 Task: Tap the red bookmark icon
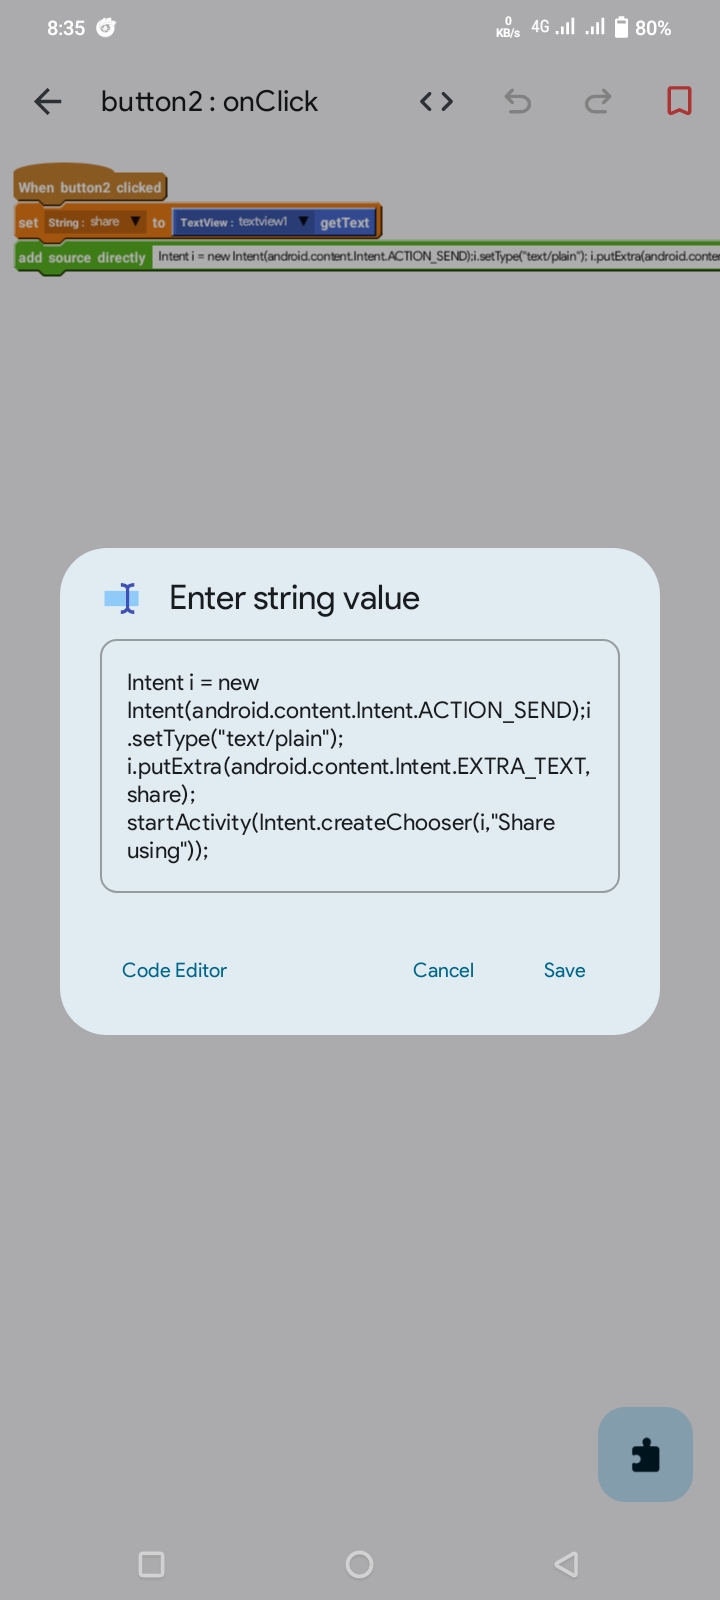(679, 101)
